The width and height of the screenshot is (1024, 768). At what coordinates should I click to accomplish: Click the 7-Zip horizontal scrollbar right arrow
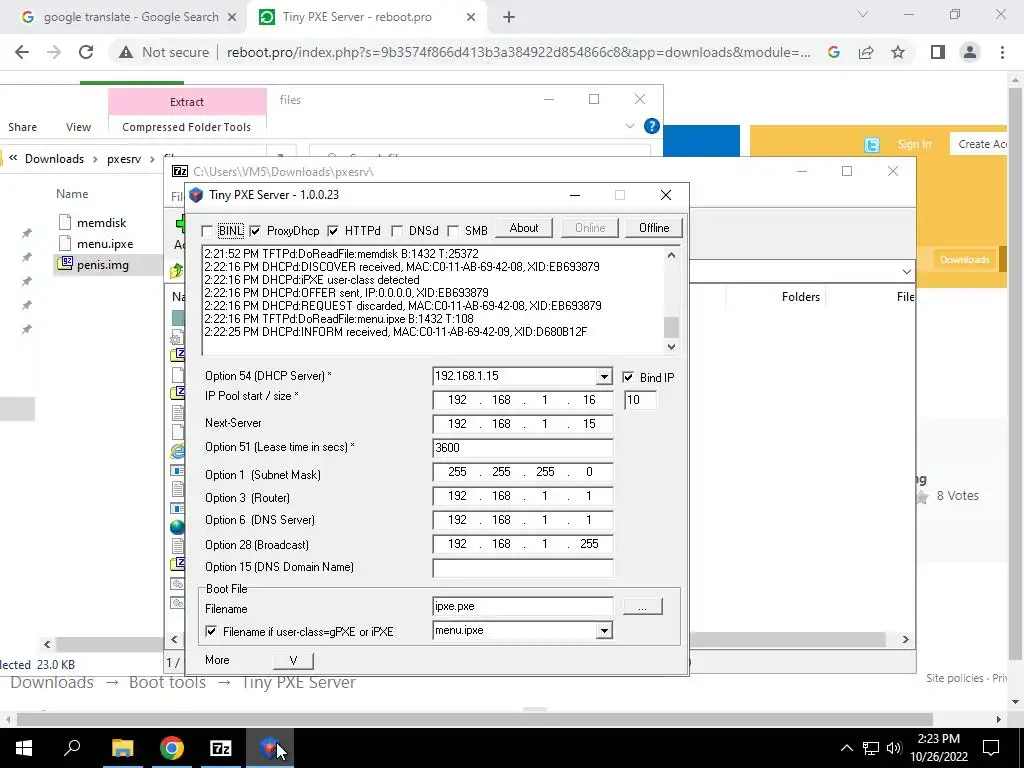(x=905, y=639)
